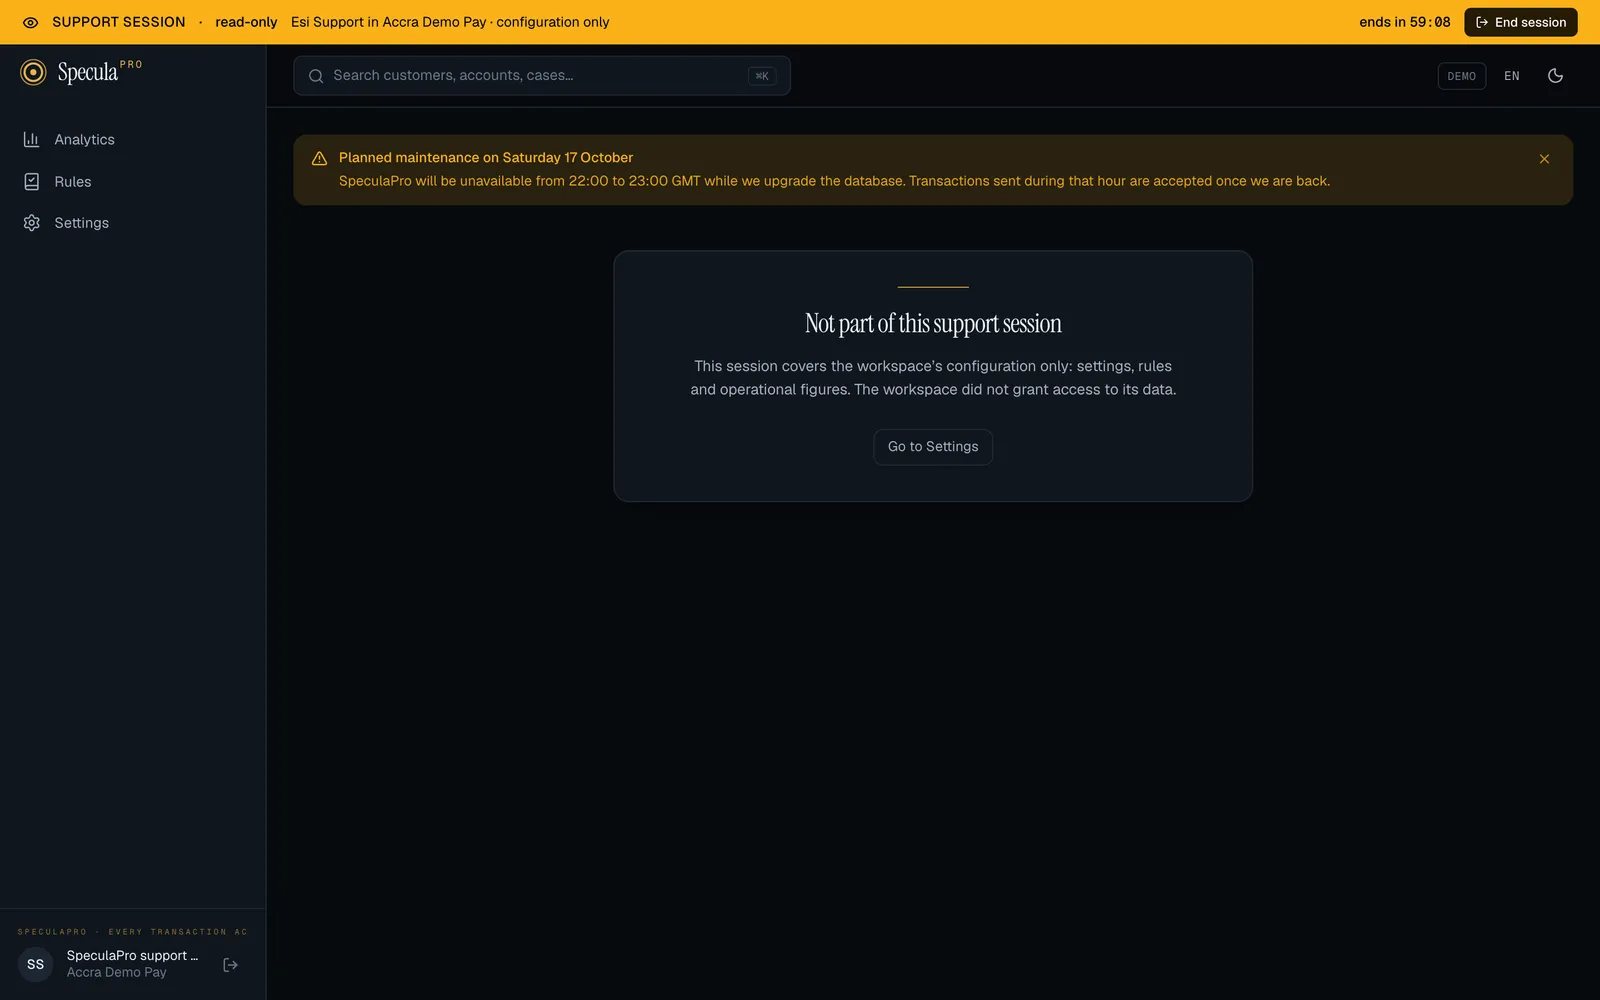
Task: Click the Specula wordmark text
Action: coord(88,72)
